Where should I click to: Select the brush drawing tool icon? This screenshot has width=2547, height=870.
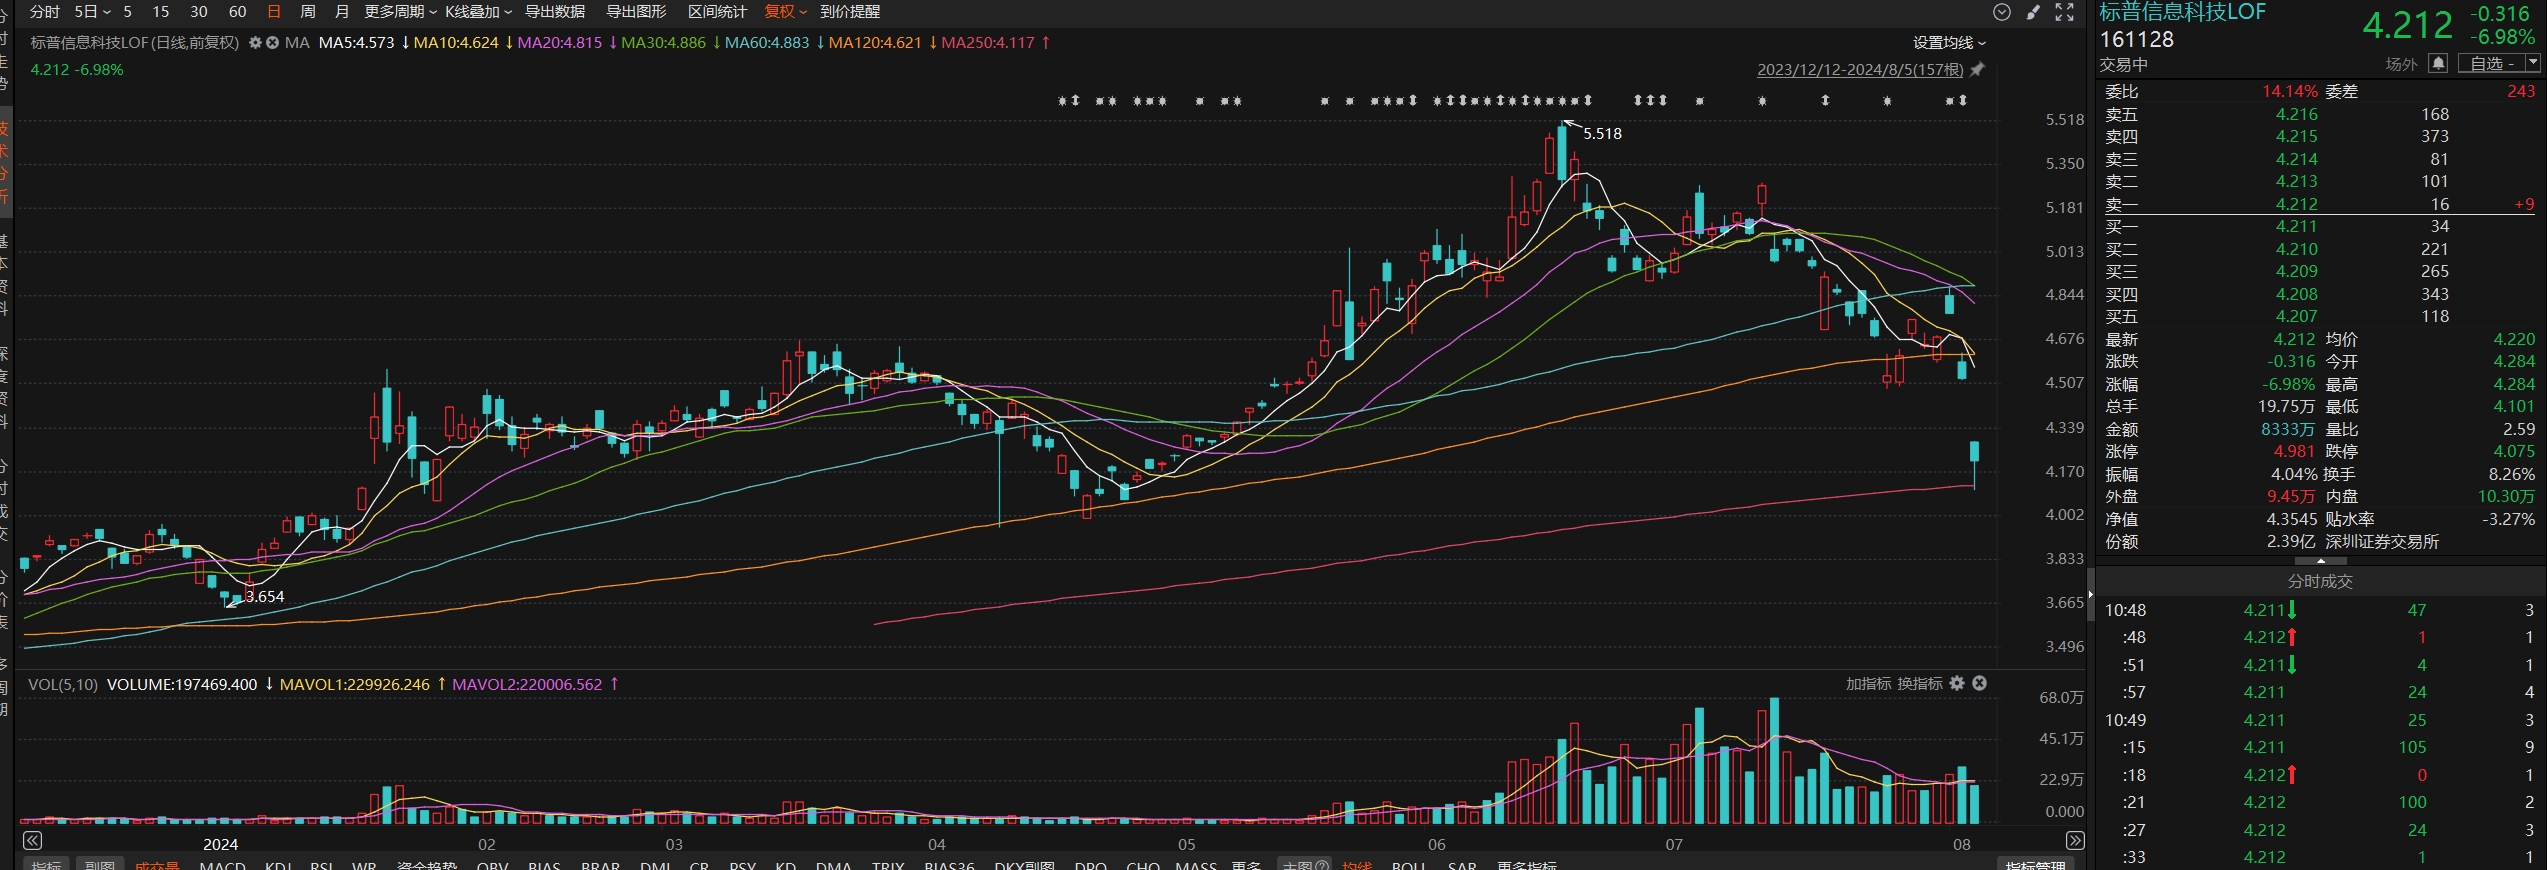pos(2033,12)
